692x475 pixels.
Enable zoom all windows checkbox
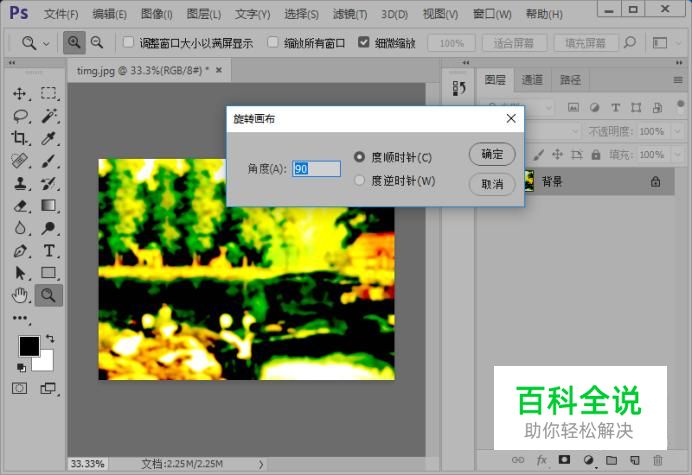click(273, 42)
